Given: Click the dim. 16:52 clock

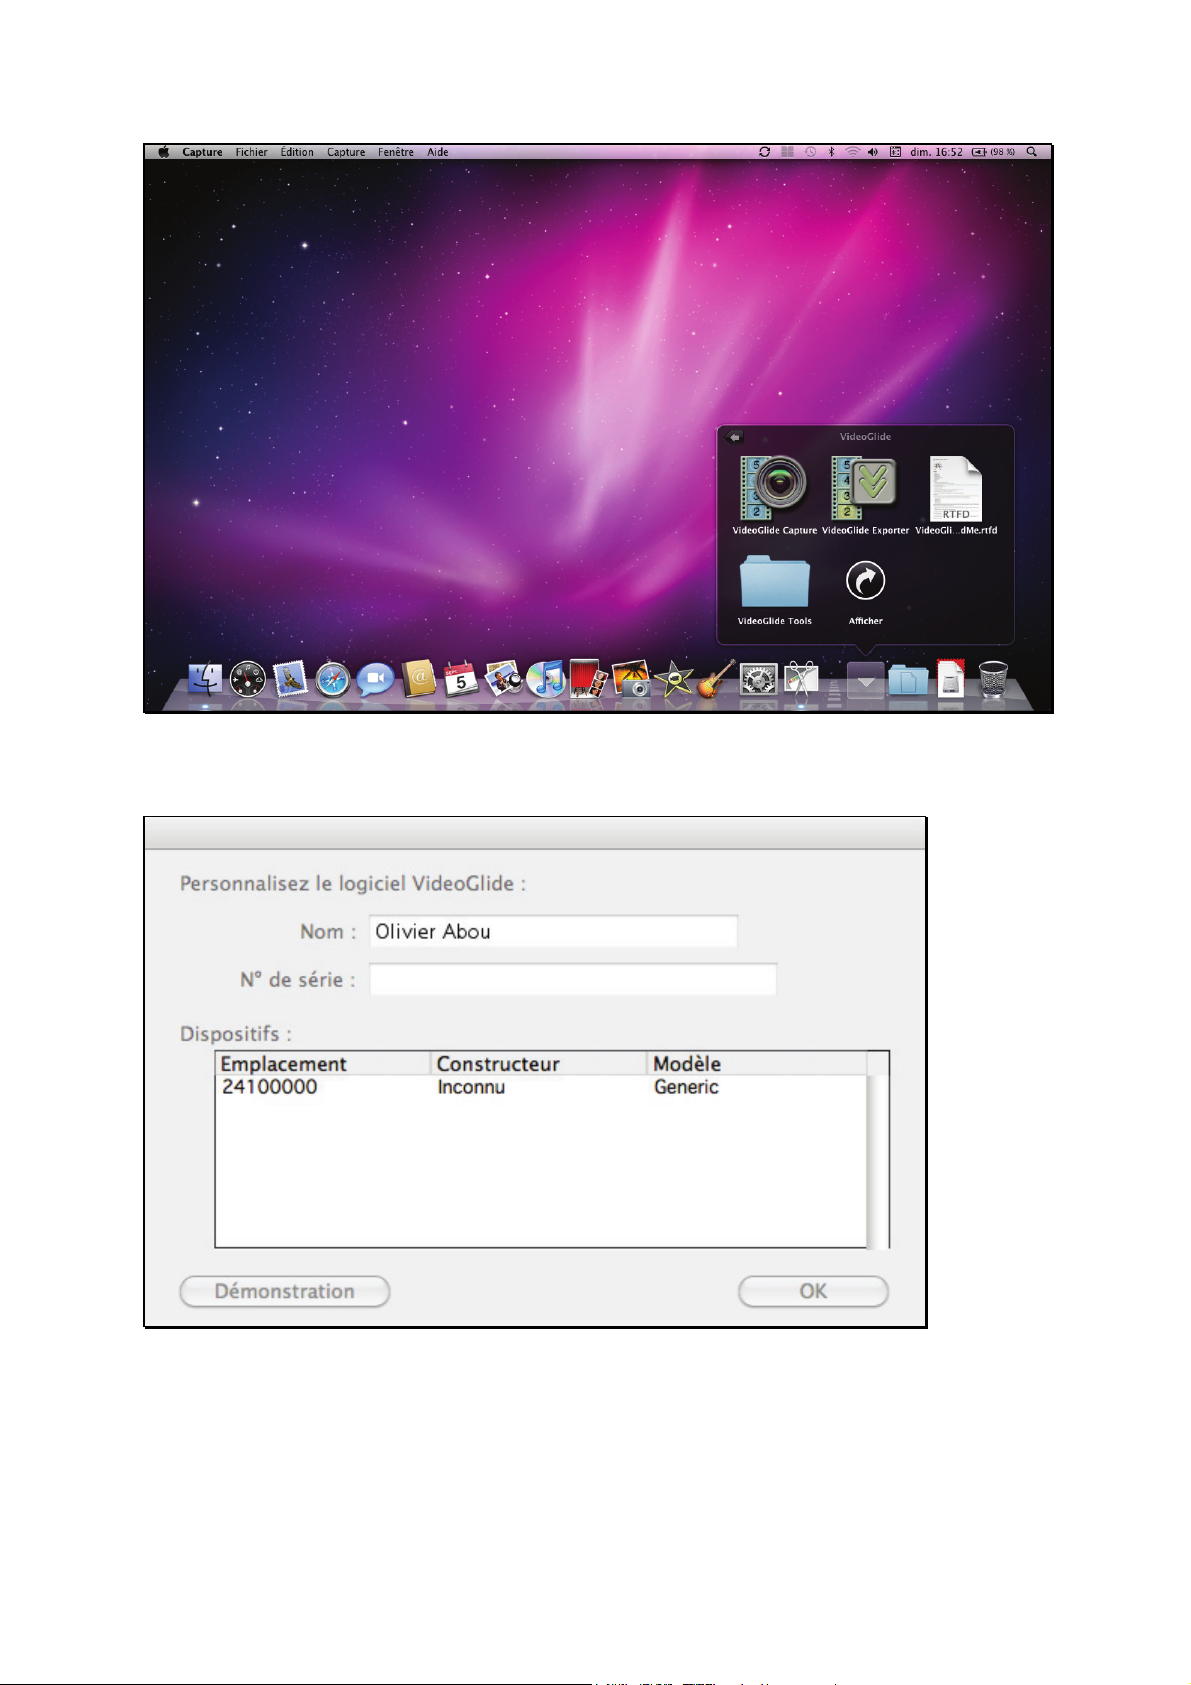Looking at the screenshot, I should pyautogui.click(x=936, y=152).
